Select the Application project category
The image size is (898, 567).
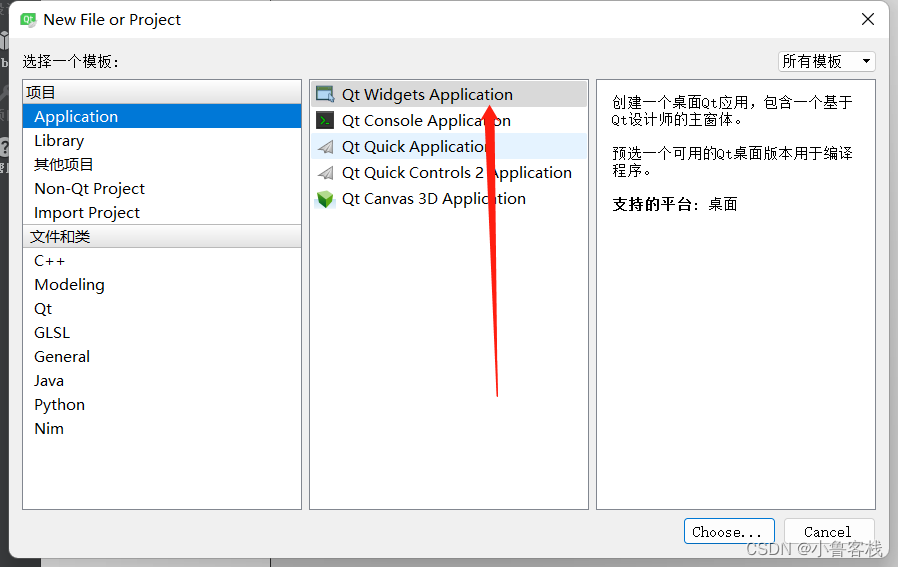click(x=162, y=116)
